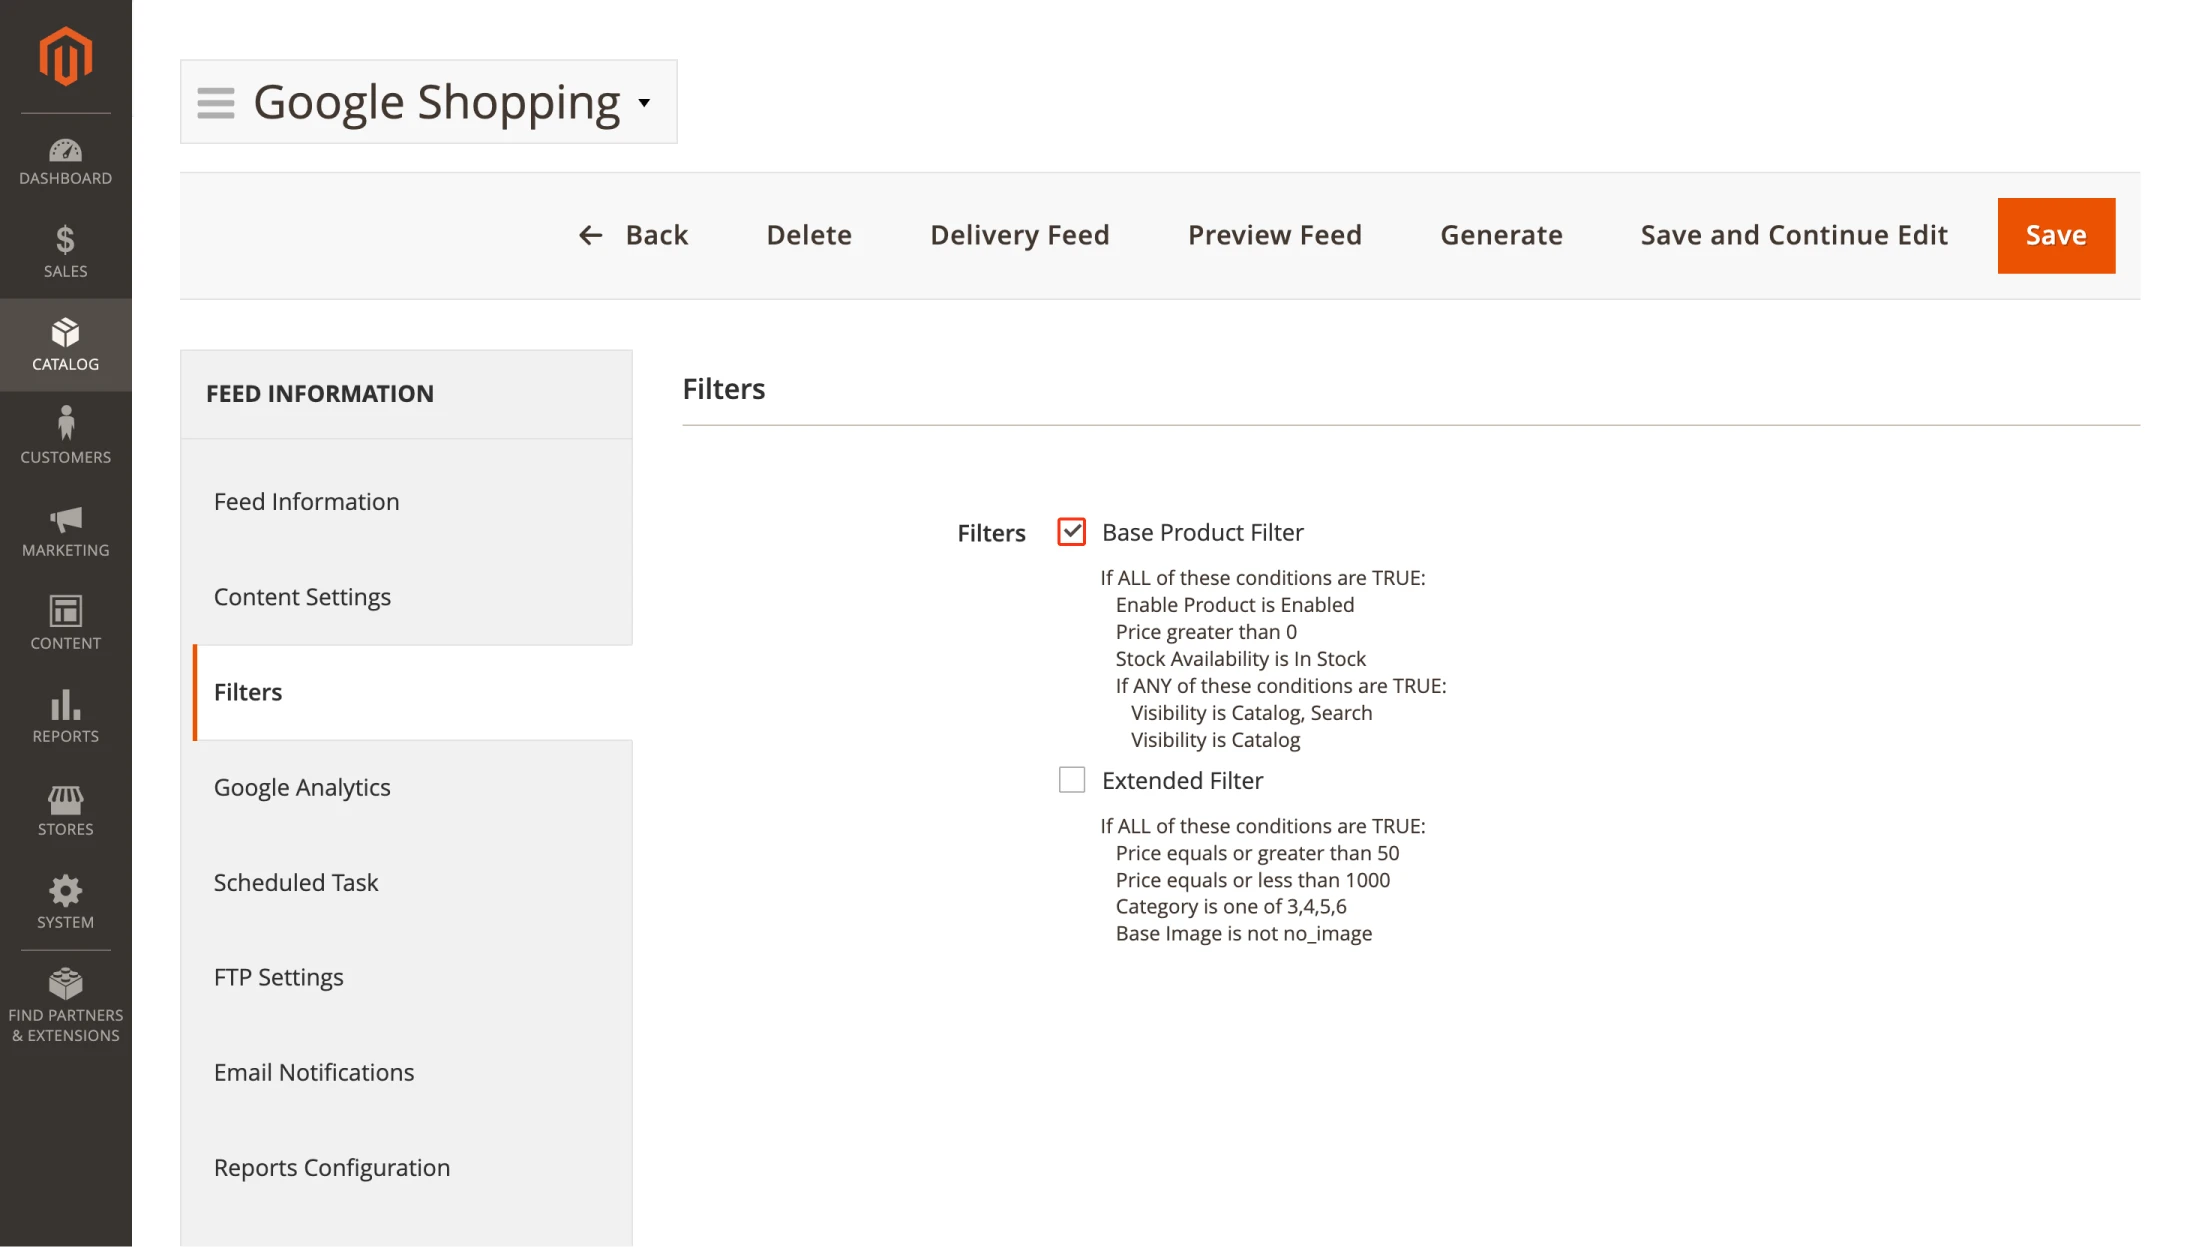Click Preview Feed
Image resolution: width=2205 pixels, height=1247 pixels.
tap(1274, 235)
